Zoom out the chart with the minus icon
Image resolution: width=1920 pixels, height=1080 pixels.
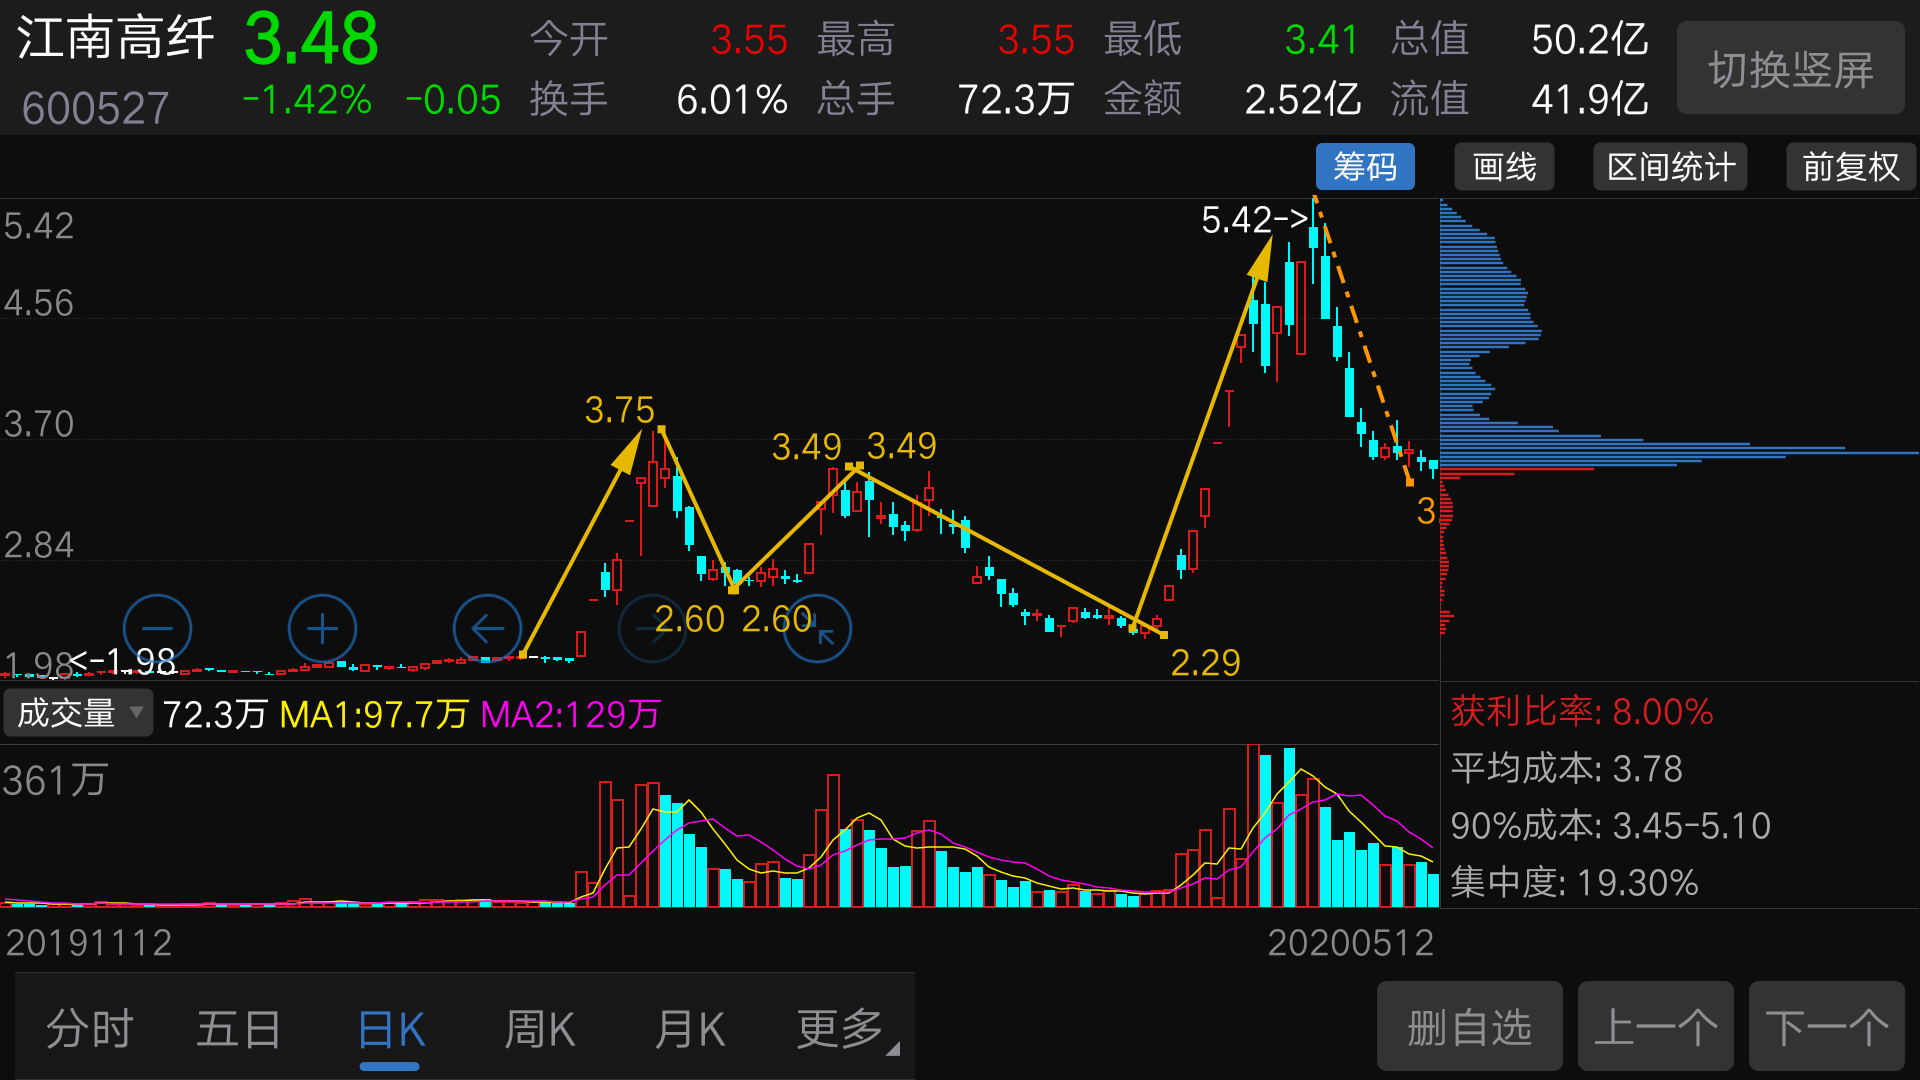pos(157,629)
